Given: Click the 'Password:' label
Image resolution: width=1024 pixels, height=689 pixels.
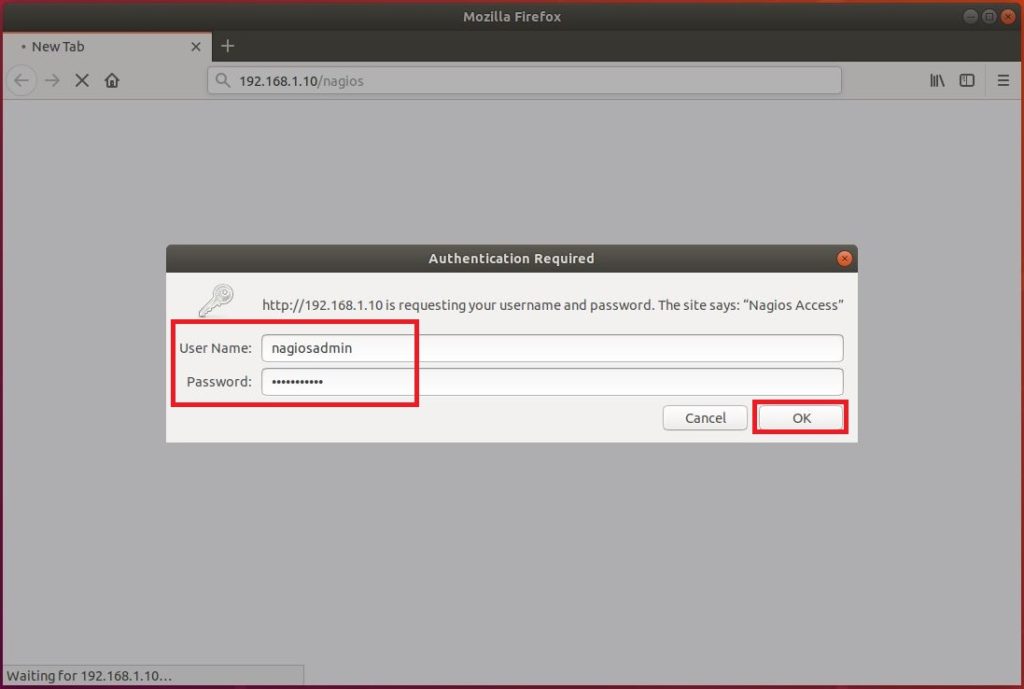Looking at the screenshot, I should pos(219,382).
